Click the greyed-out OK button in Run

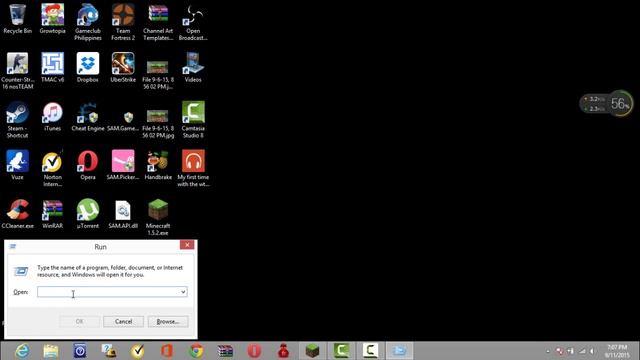click(80, 322)
